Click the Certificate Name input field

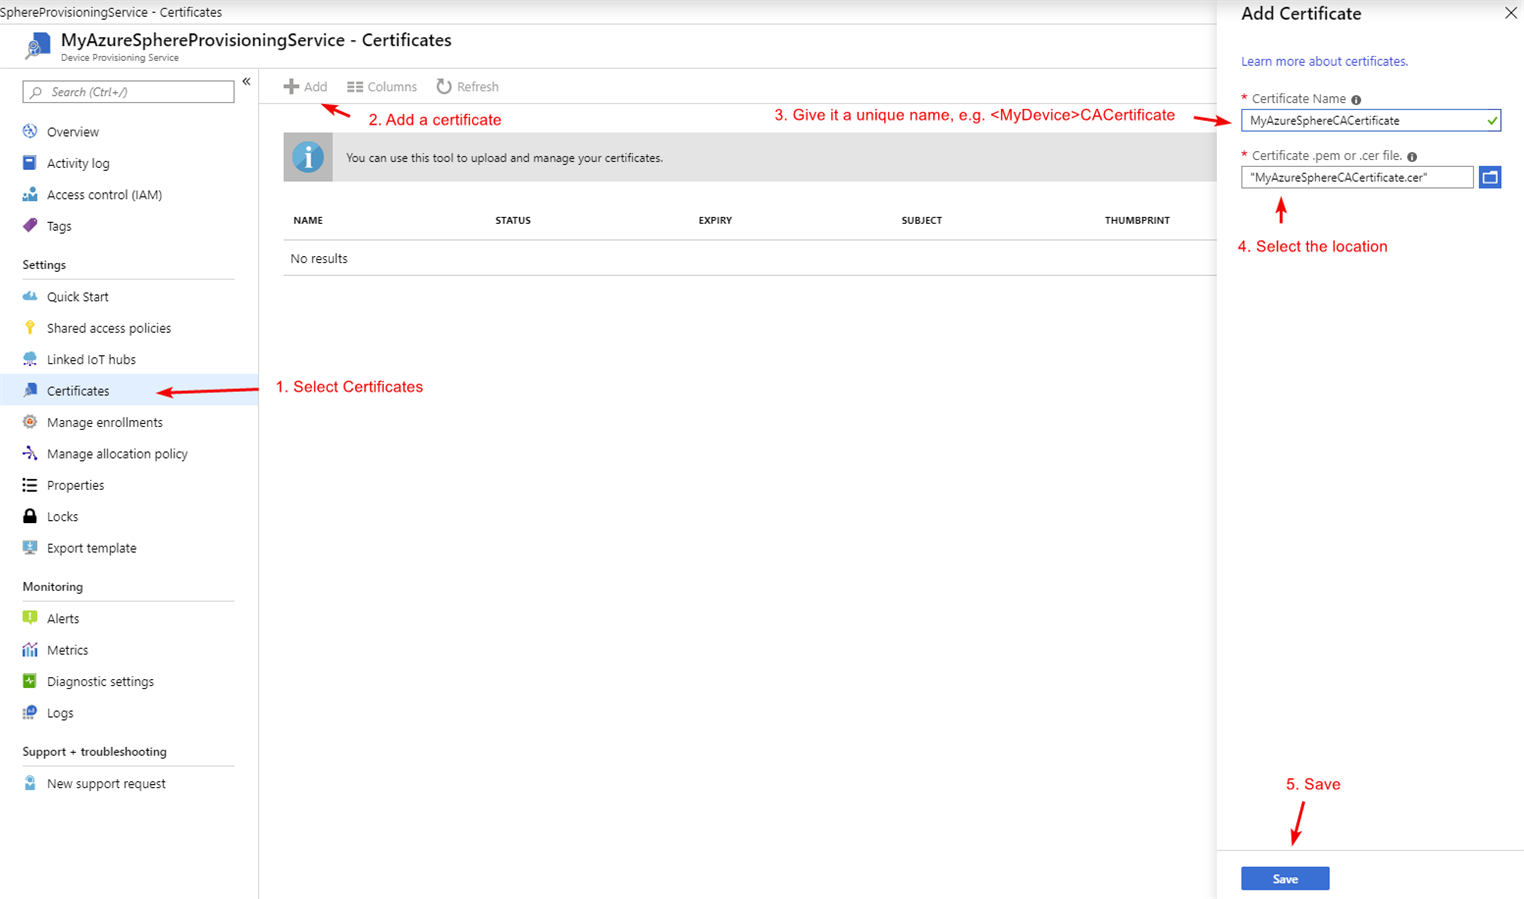(x=1371, y=121)
